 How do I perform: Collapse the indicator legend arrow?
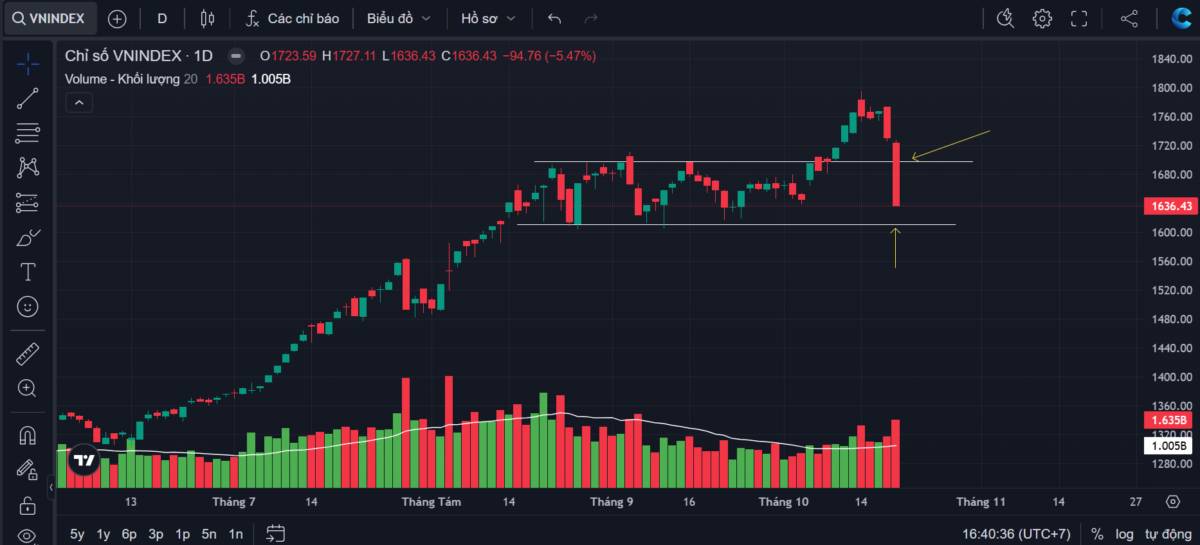coord(78,102)
